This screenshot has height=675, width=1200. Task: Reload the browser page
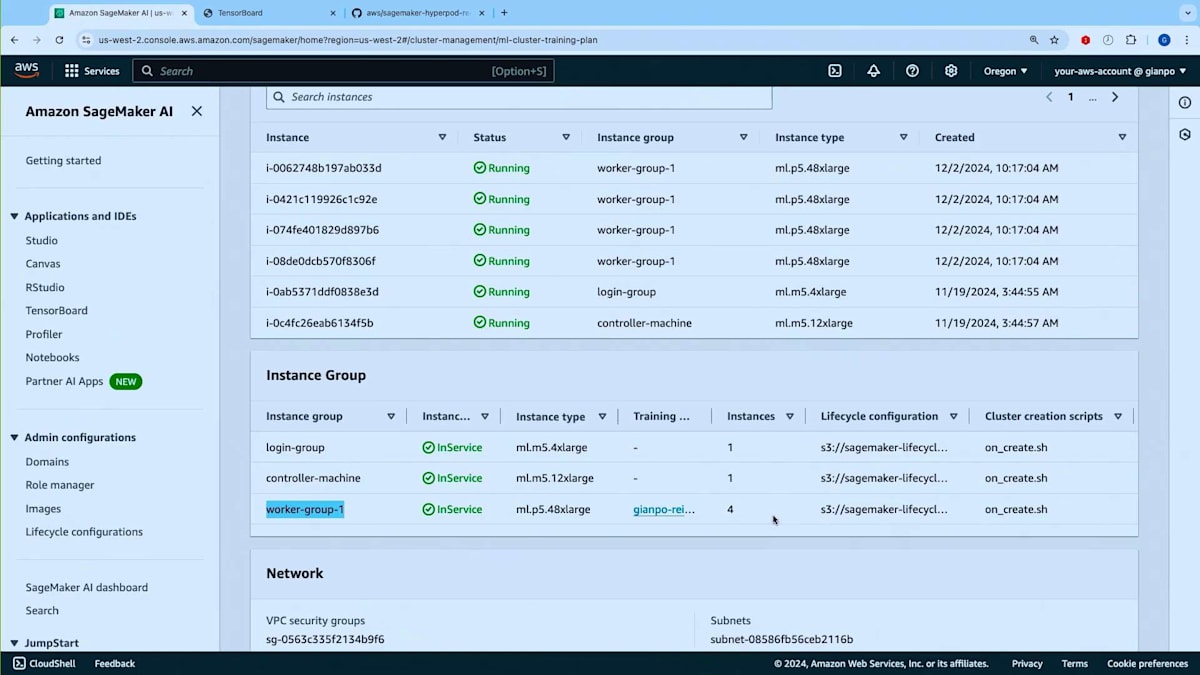tap(59, 40)
